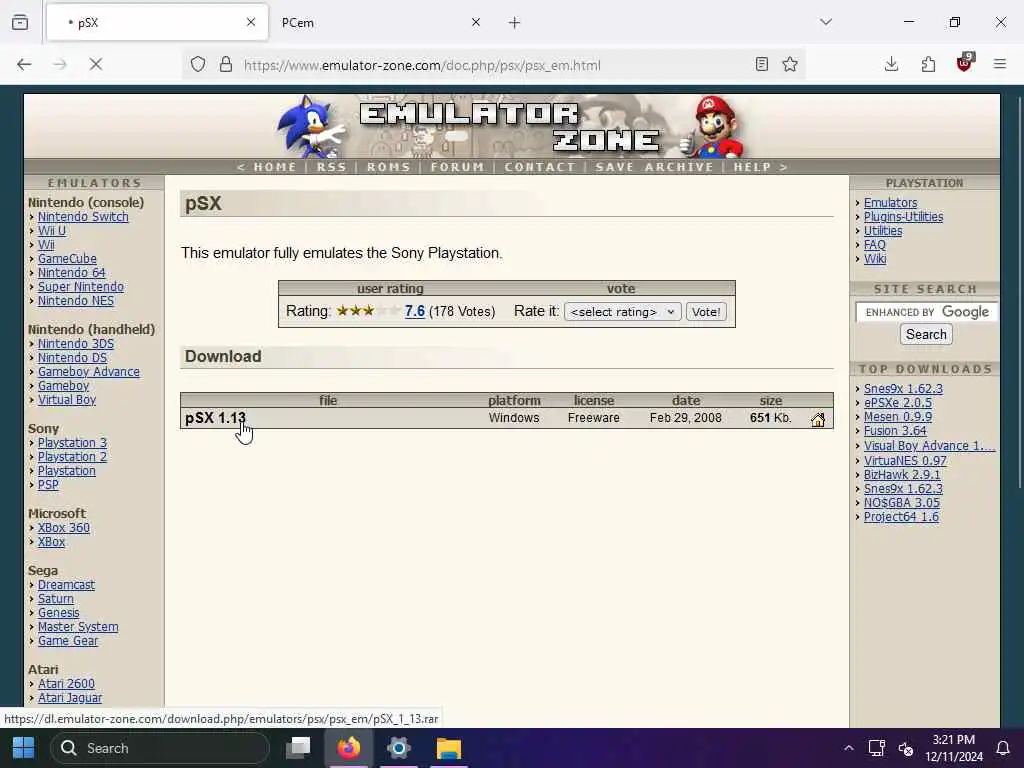The image size is (1024, 768).
Task: Open Firefox from the taskbar
Action: [x=349, y=748]
